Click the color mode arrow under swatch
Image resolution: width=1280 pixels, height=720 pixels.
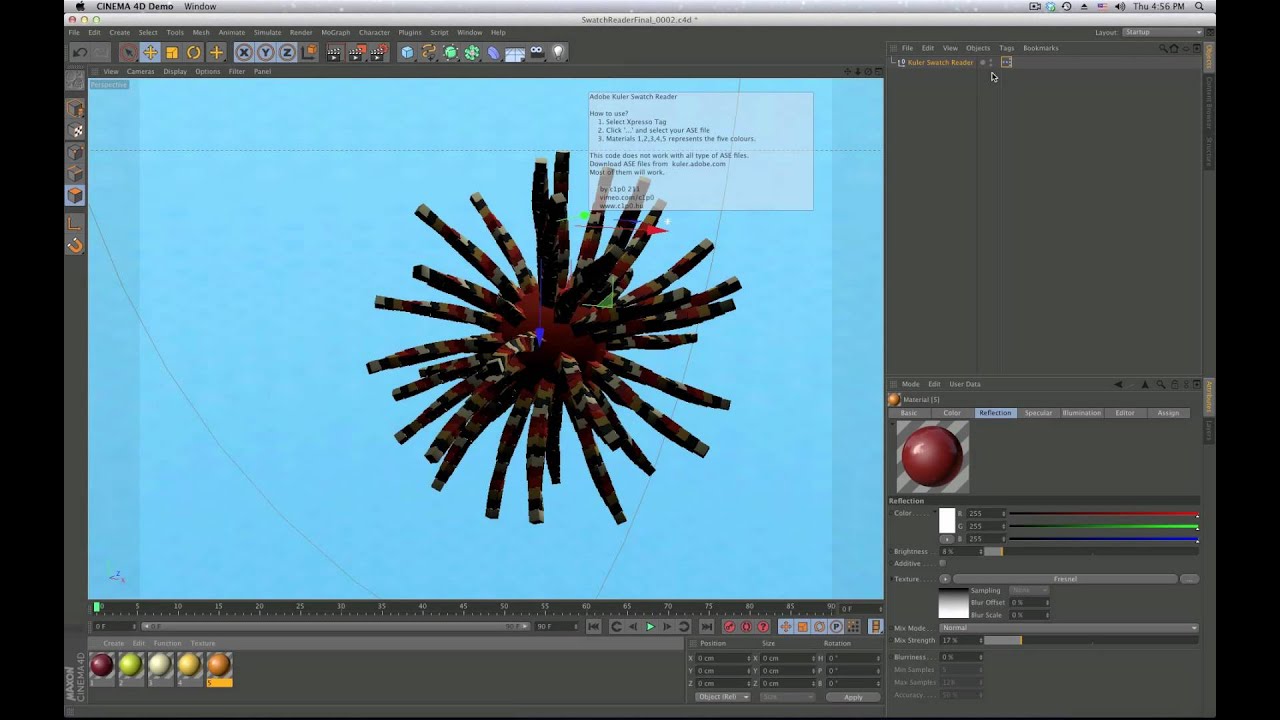point(946,539)
